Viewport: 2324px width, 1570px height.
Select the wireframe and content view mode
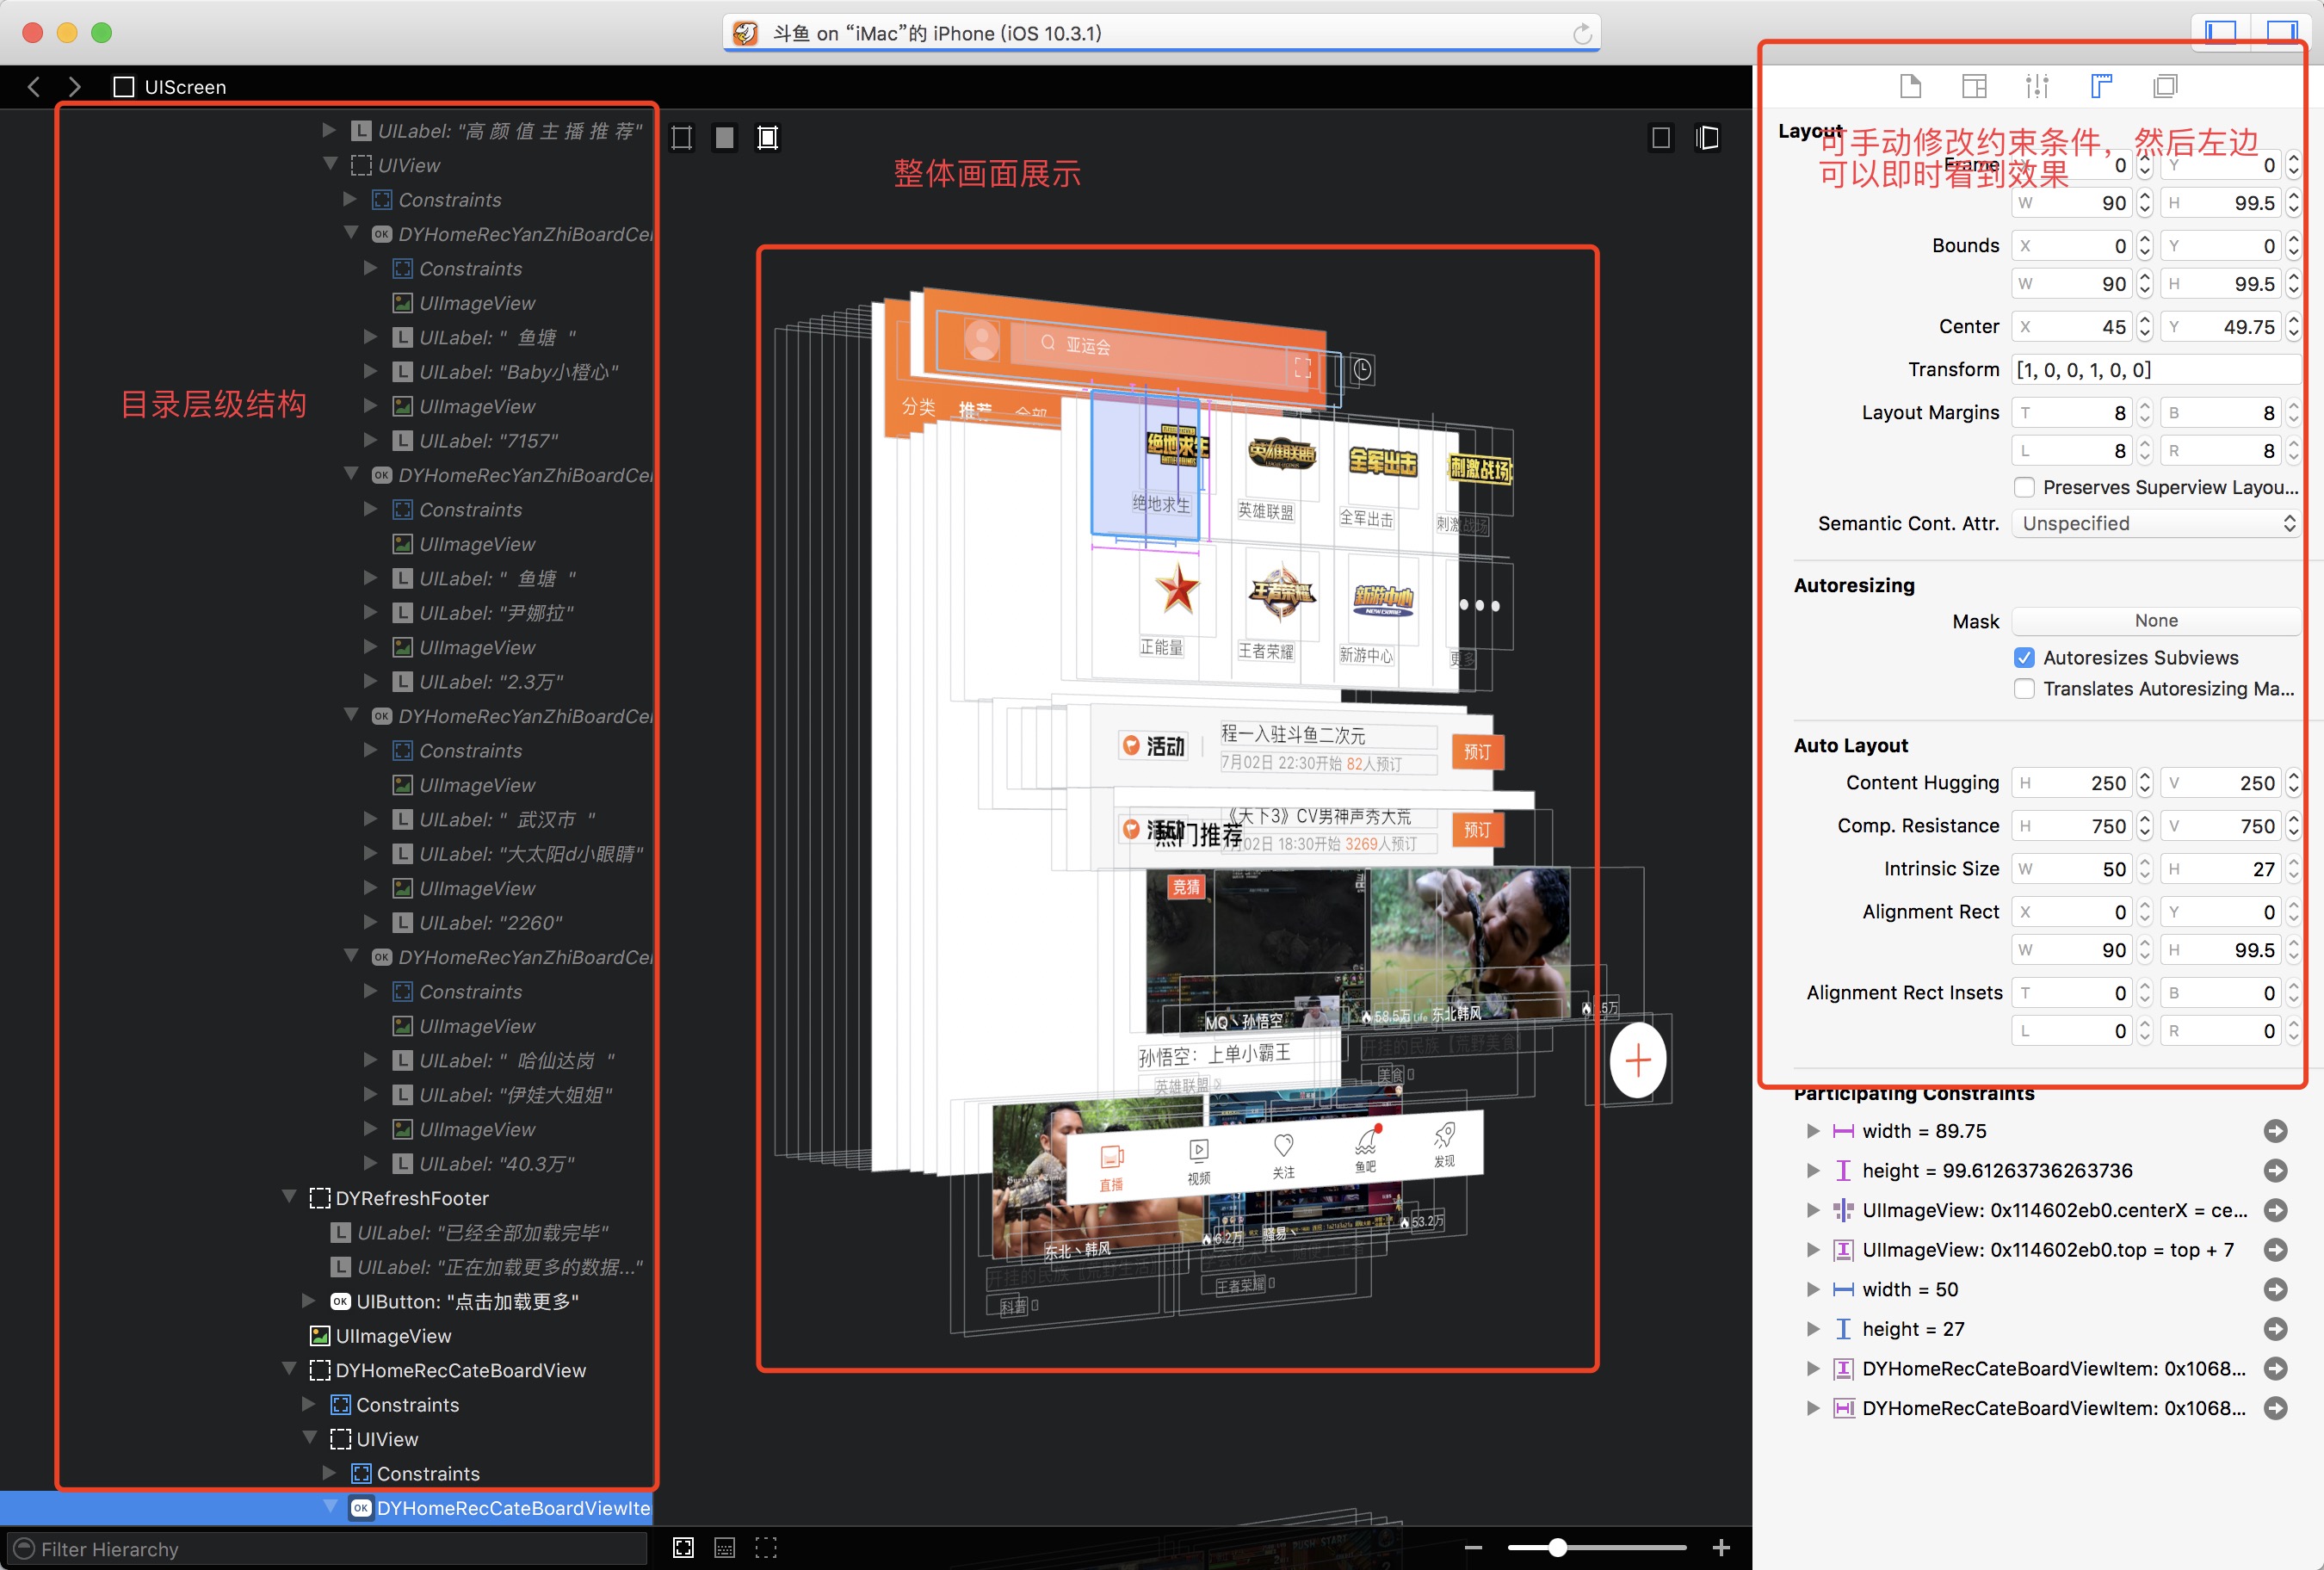767,137
